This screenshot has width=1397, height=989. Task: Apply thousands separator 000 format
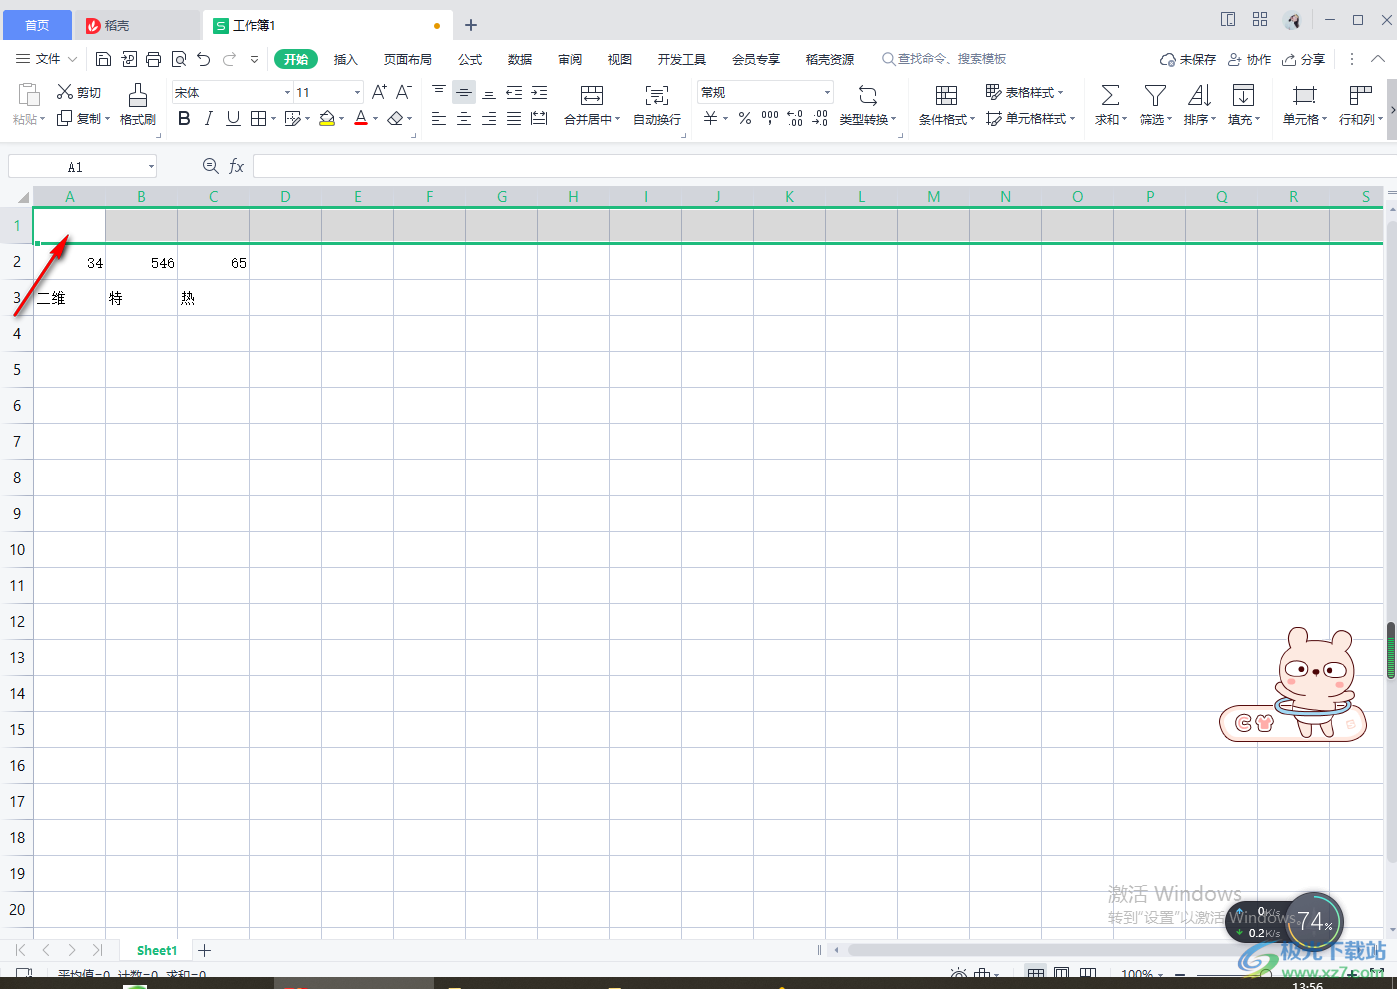pos(770,118)
